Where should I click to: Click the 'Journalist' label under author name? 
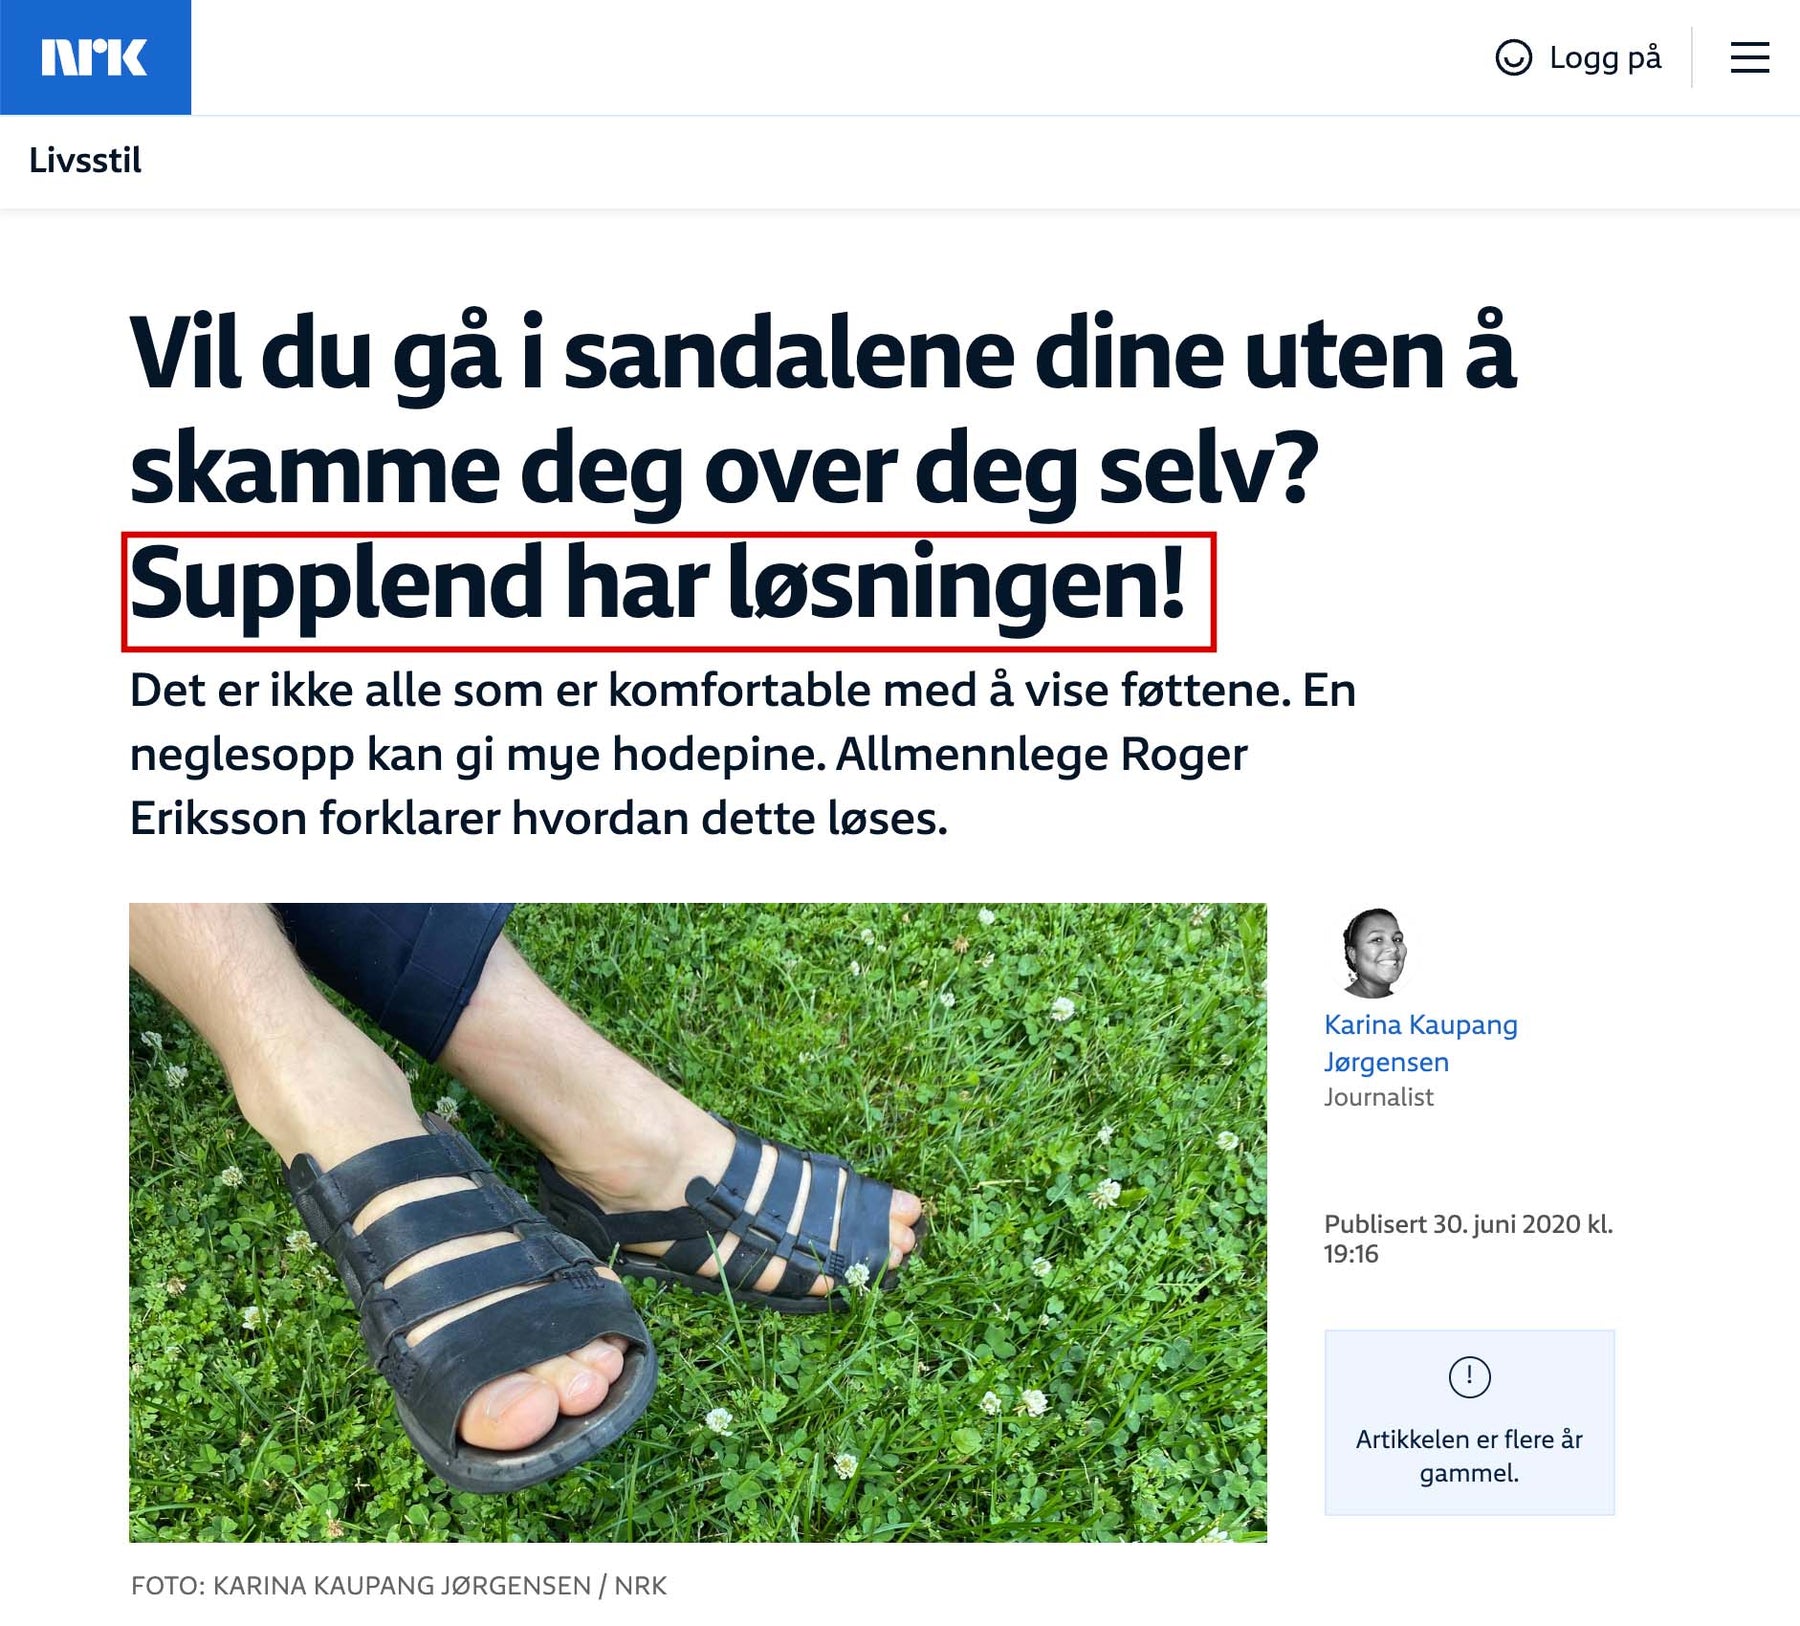(x=1378, y=1097)
